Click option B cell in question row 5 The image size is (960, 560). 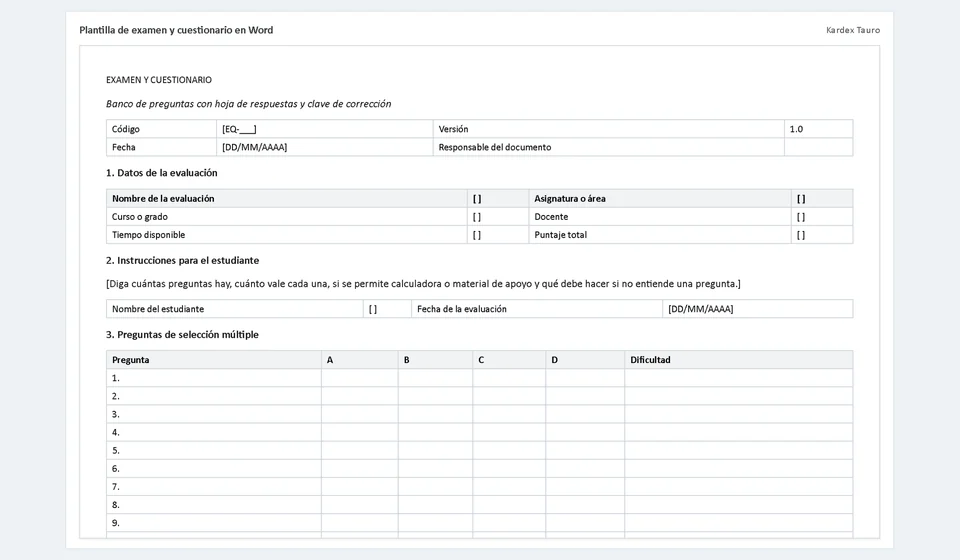click(435, 450)
